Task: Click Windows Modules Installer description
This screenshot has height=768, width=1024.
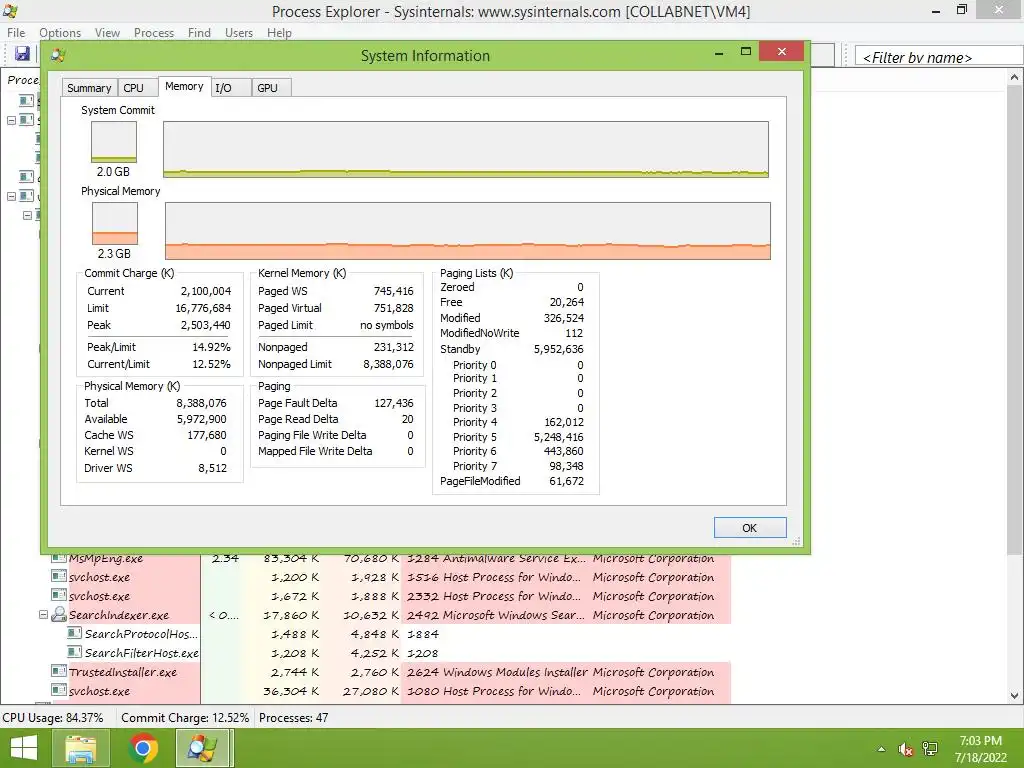Action: coord(515,671)
